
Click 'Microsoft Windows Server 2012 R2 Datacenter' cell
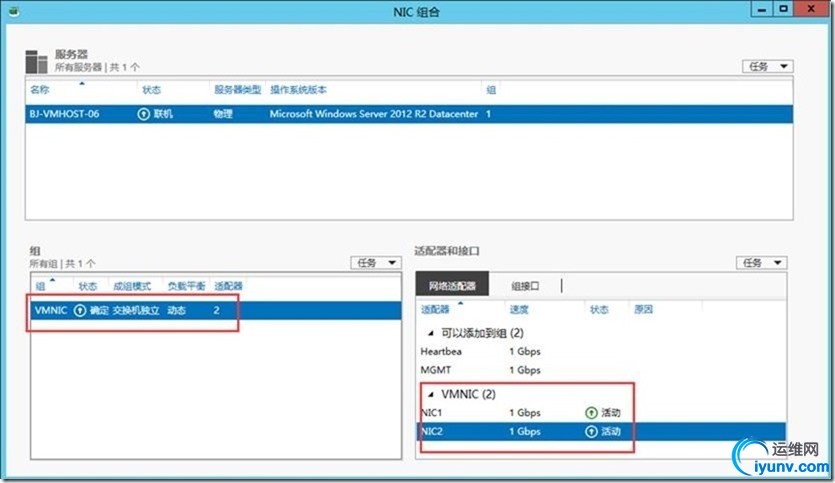(x=374, y=114)
